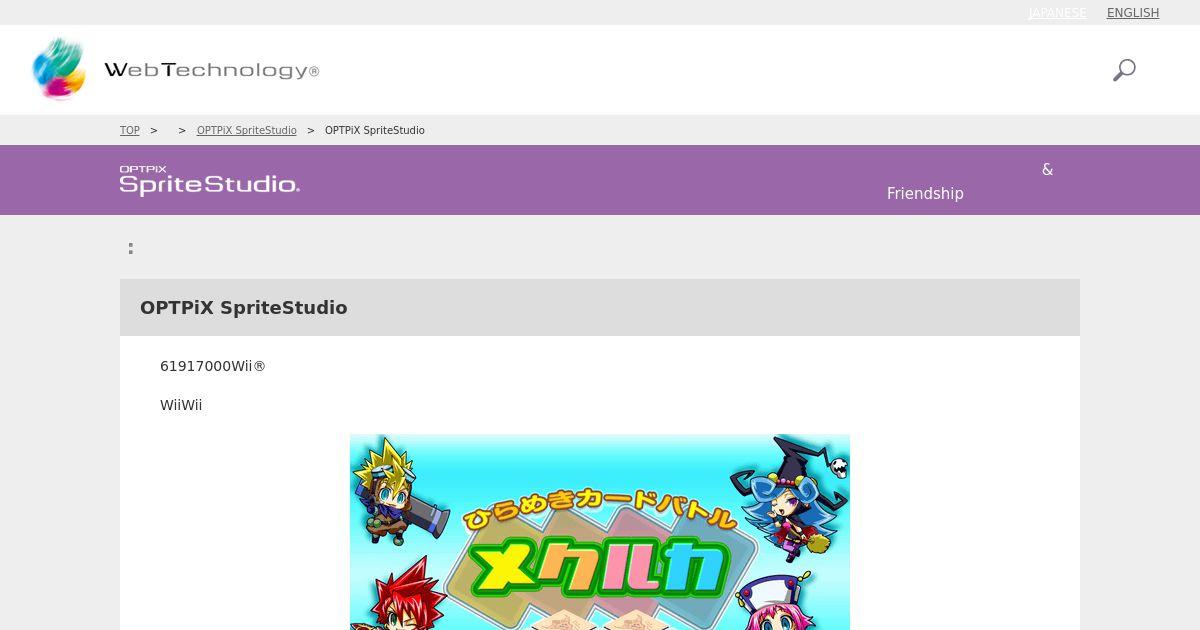Open OPTPiX SpriteStudio breadcrumb link
Viewport: 1200px width, 630px height.
[x=247, y=130]
